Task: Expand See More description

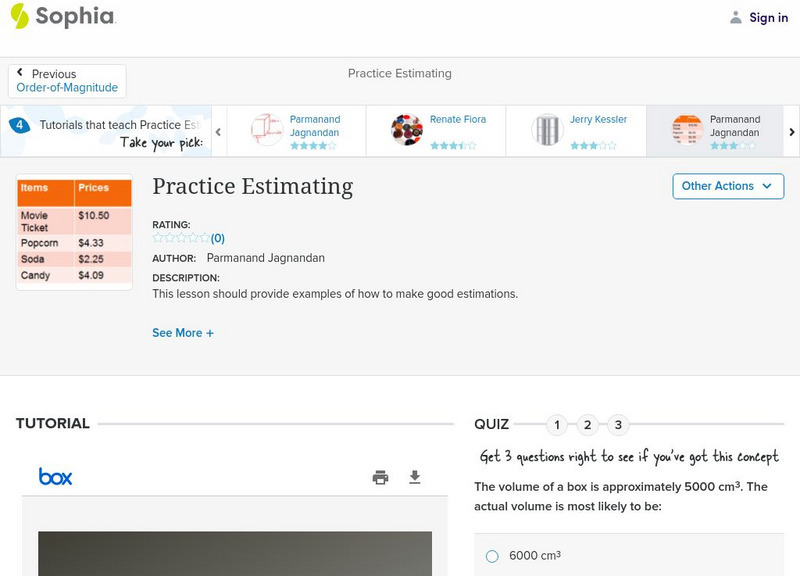Action: [x=182, y=333]
